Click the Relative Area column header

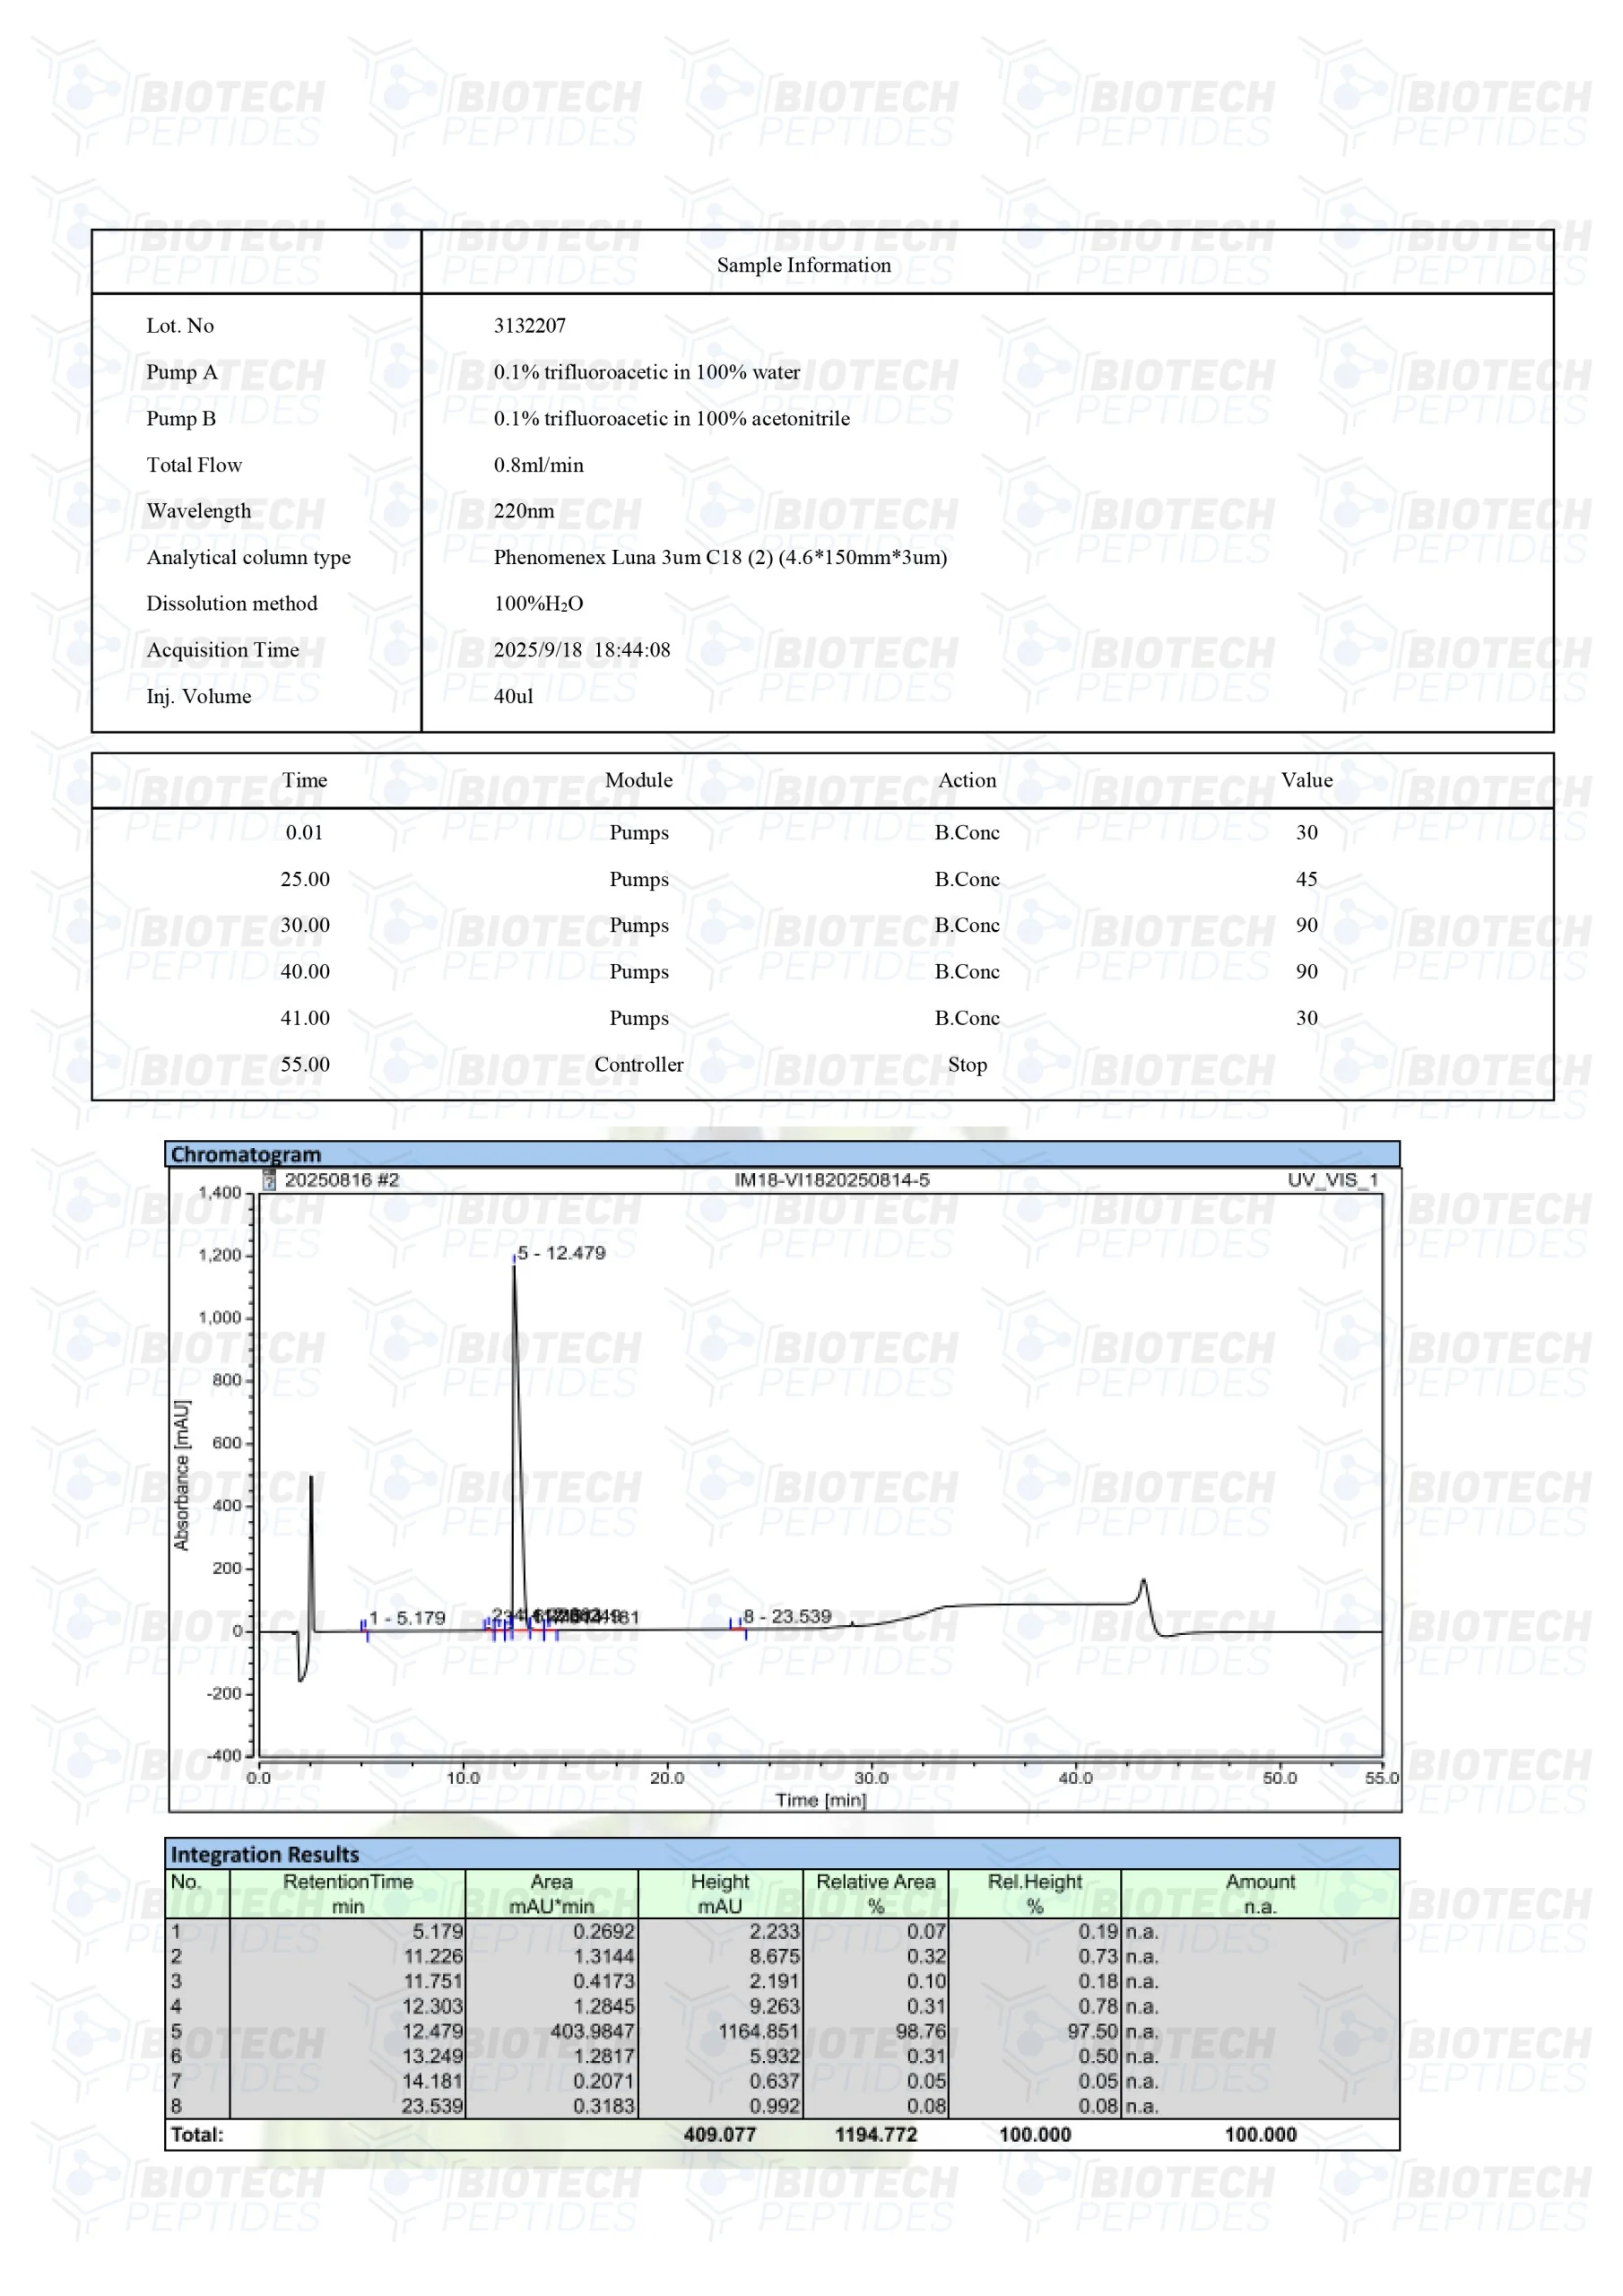pyautogui.click(x=875, y=1893)
